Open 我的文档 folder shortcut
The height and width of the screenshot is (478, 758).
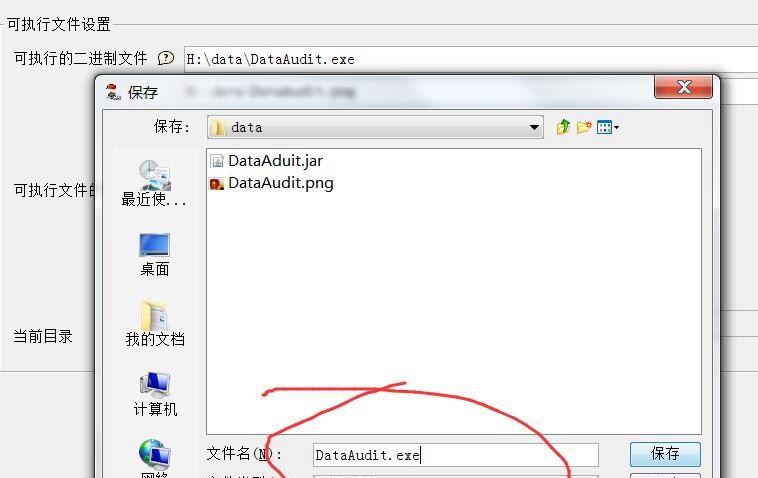point(155,324)
